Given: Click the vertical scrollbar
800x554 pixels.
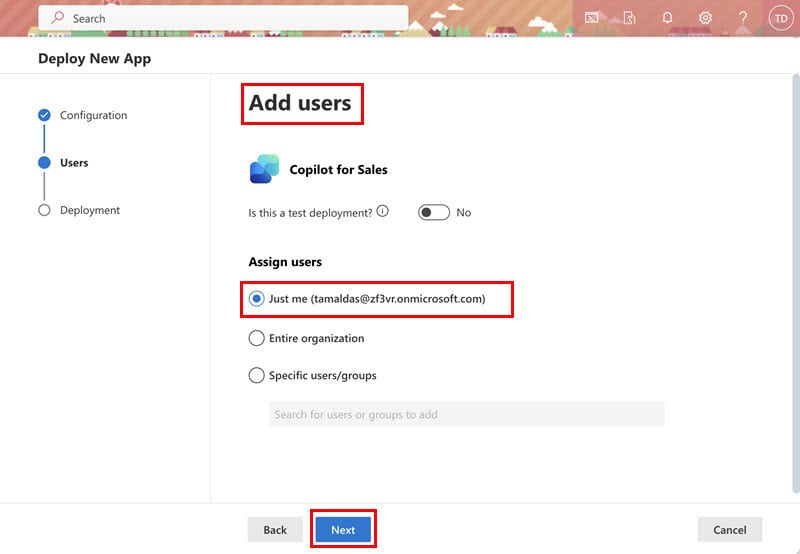Looking at the screenshot, I should pos(796,284).
